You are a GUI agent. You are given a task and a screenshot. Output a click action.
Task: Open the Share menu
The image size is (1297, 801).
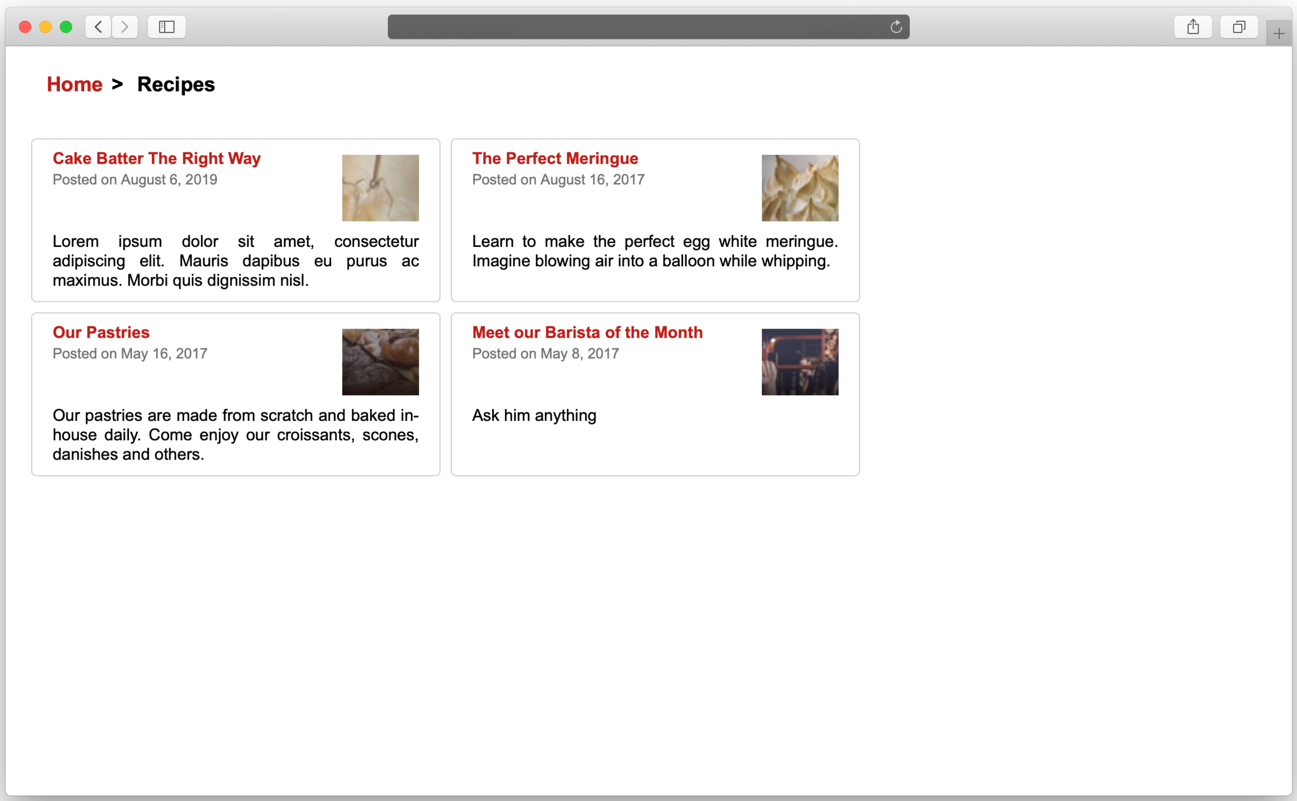pos(1192,26)
